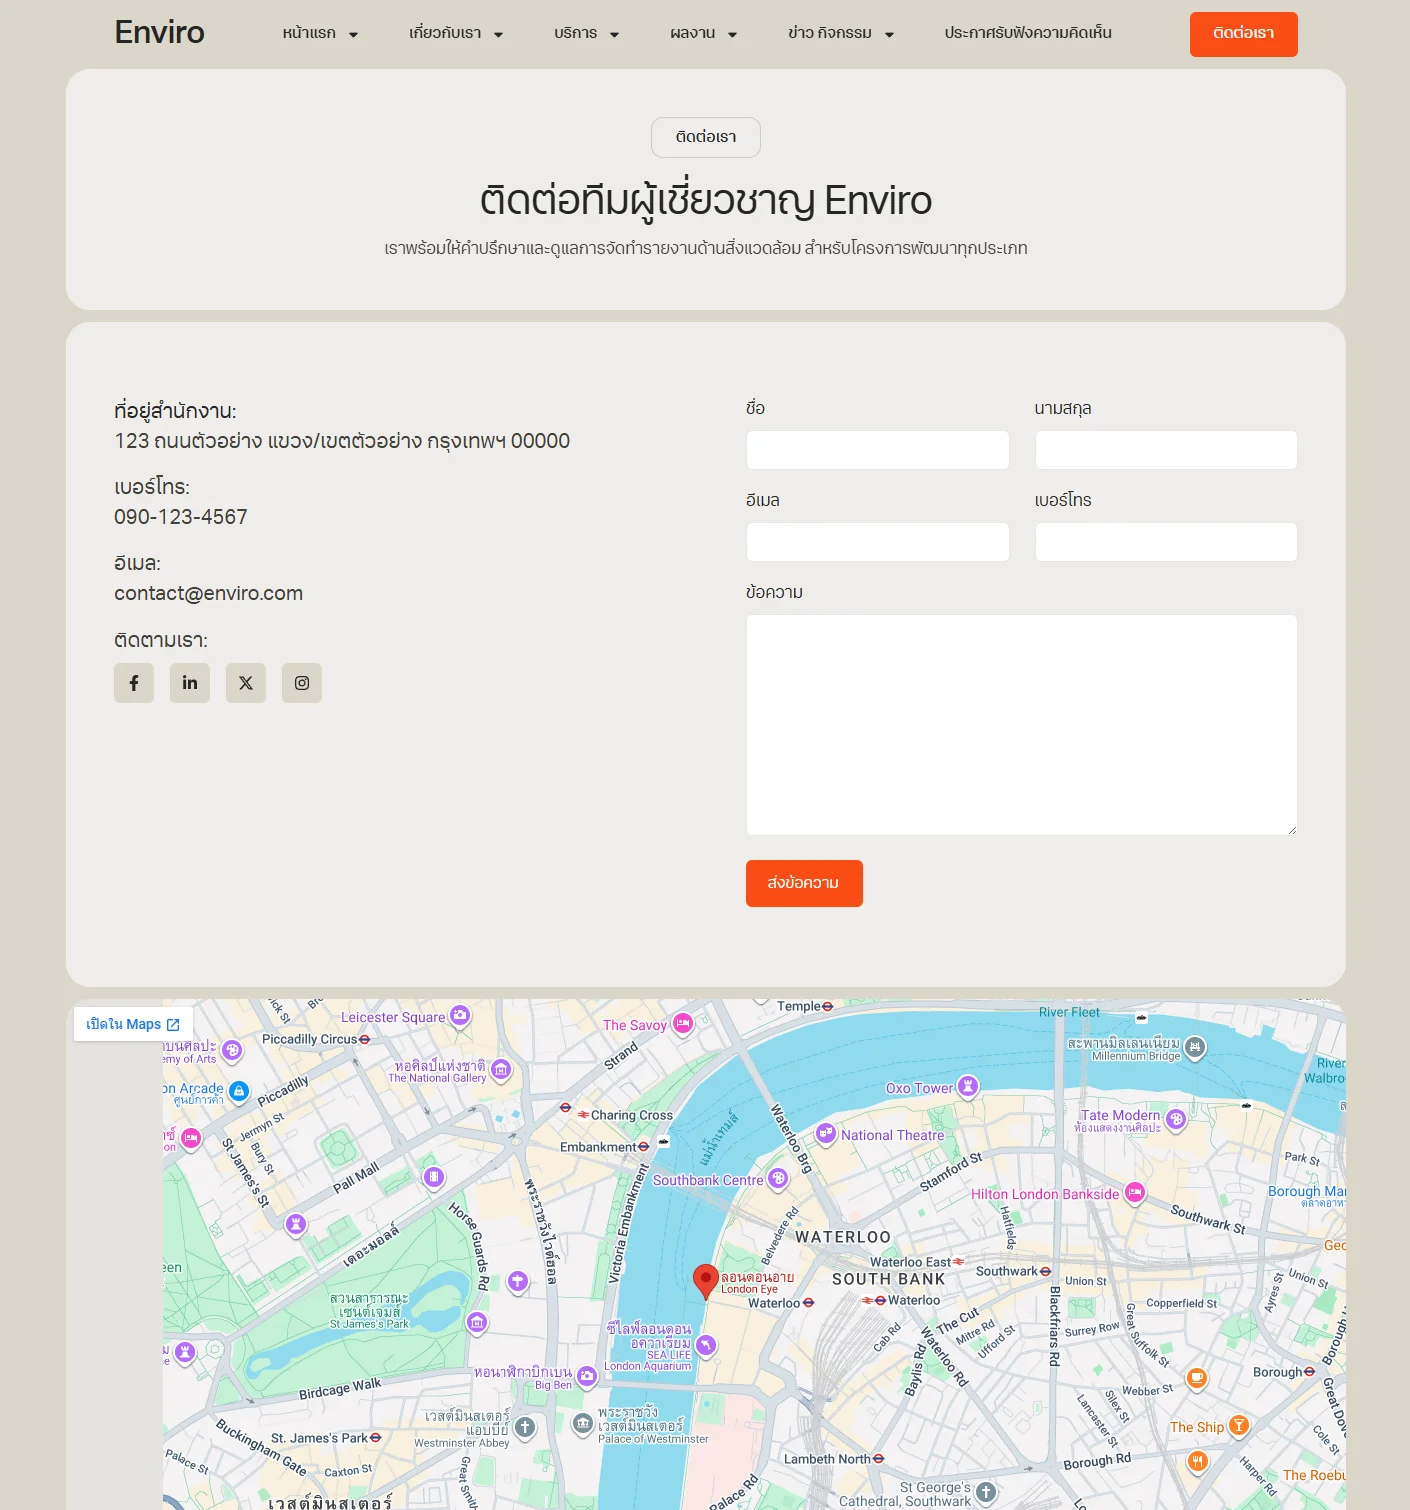
Task: Open ประกาศรับฟังความคิดเห็น menu item
Action: pos(1028,33)
